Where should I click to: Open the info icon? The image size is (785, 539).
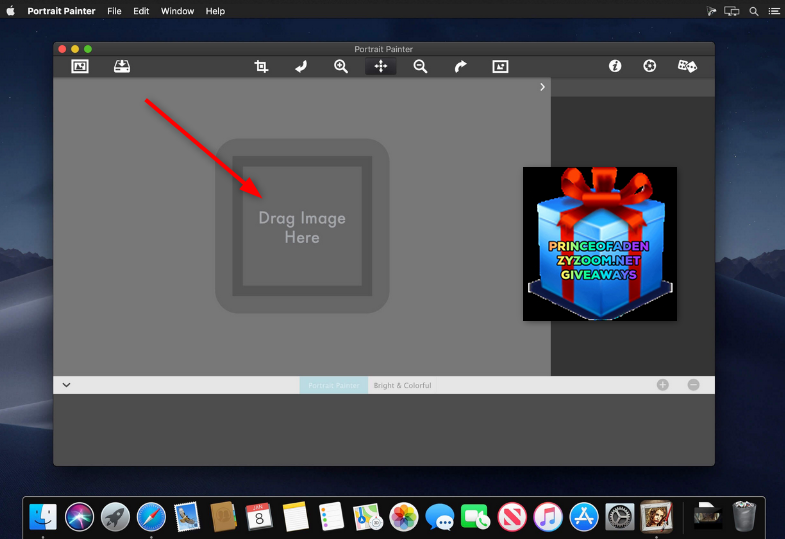coord(615,66)
